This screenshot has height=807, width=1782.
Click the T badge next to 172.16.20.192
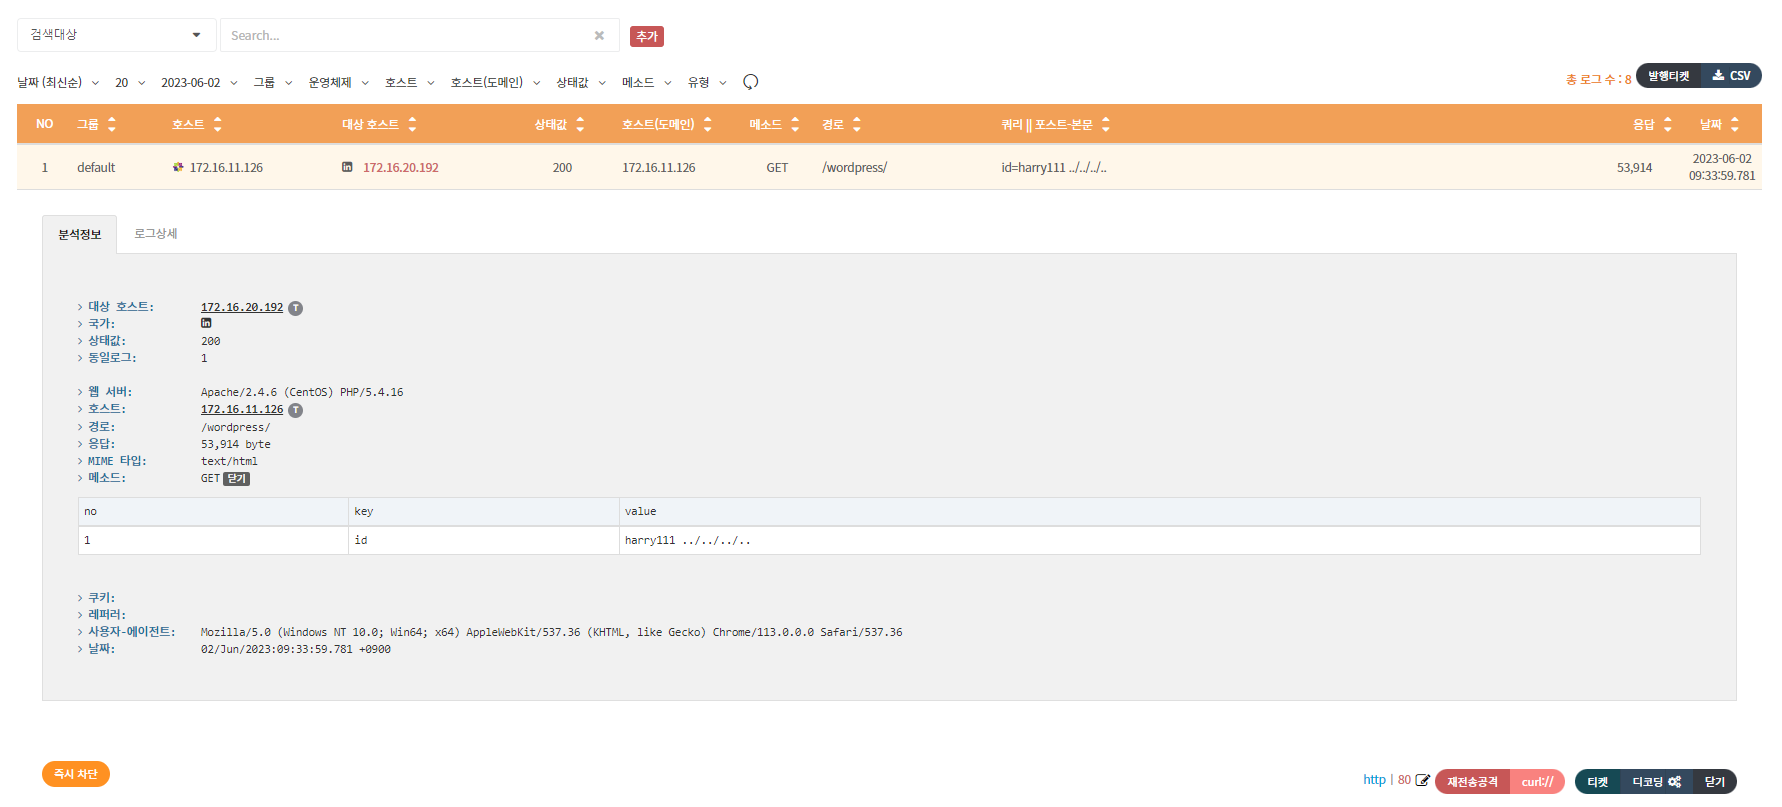[296, 308]
